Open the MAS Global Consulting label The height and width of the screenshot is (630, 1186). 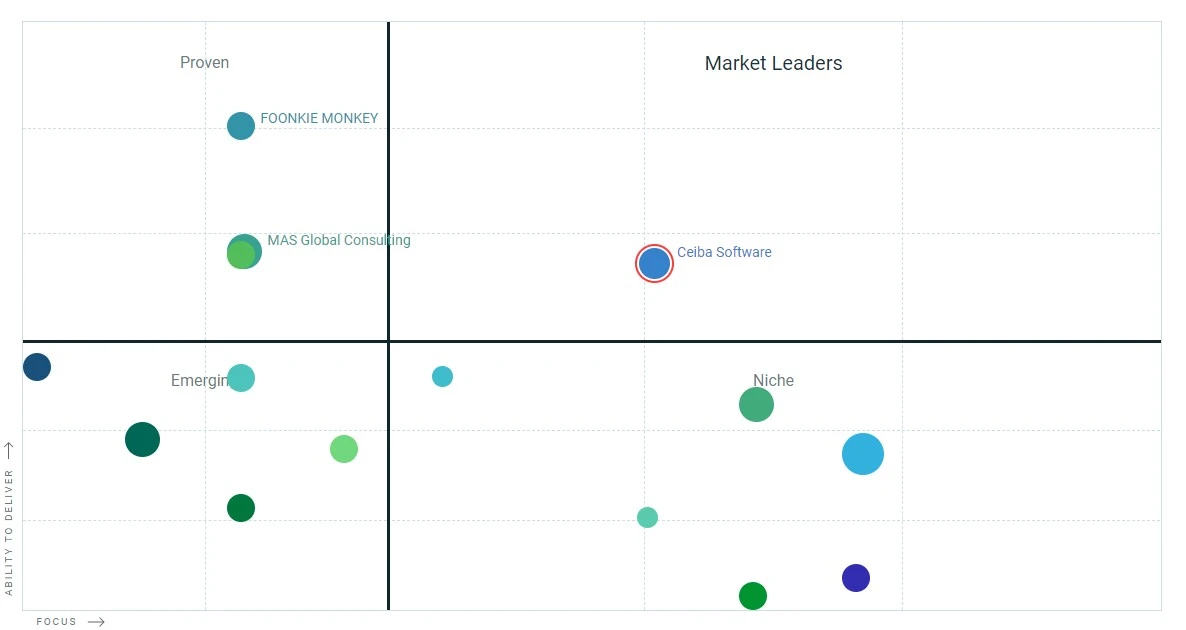339,240
